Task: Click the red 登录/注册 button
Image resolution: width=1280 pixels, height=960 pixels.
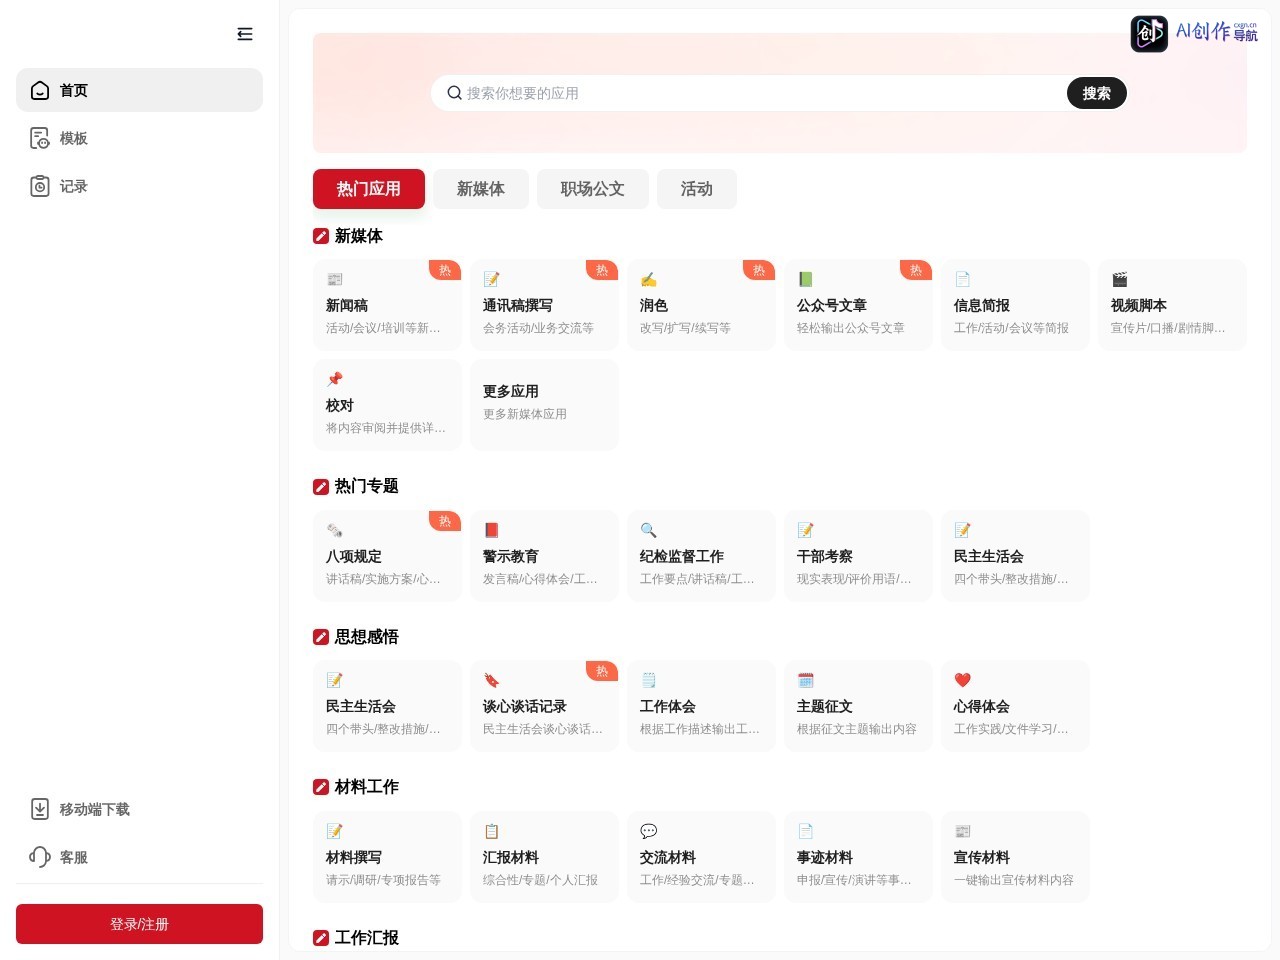Action: (x=139, y=924)
